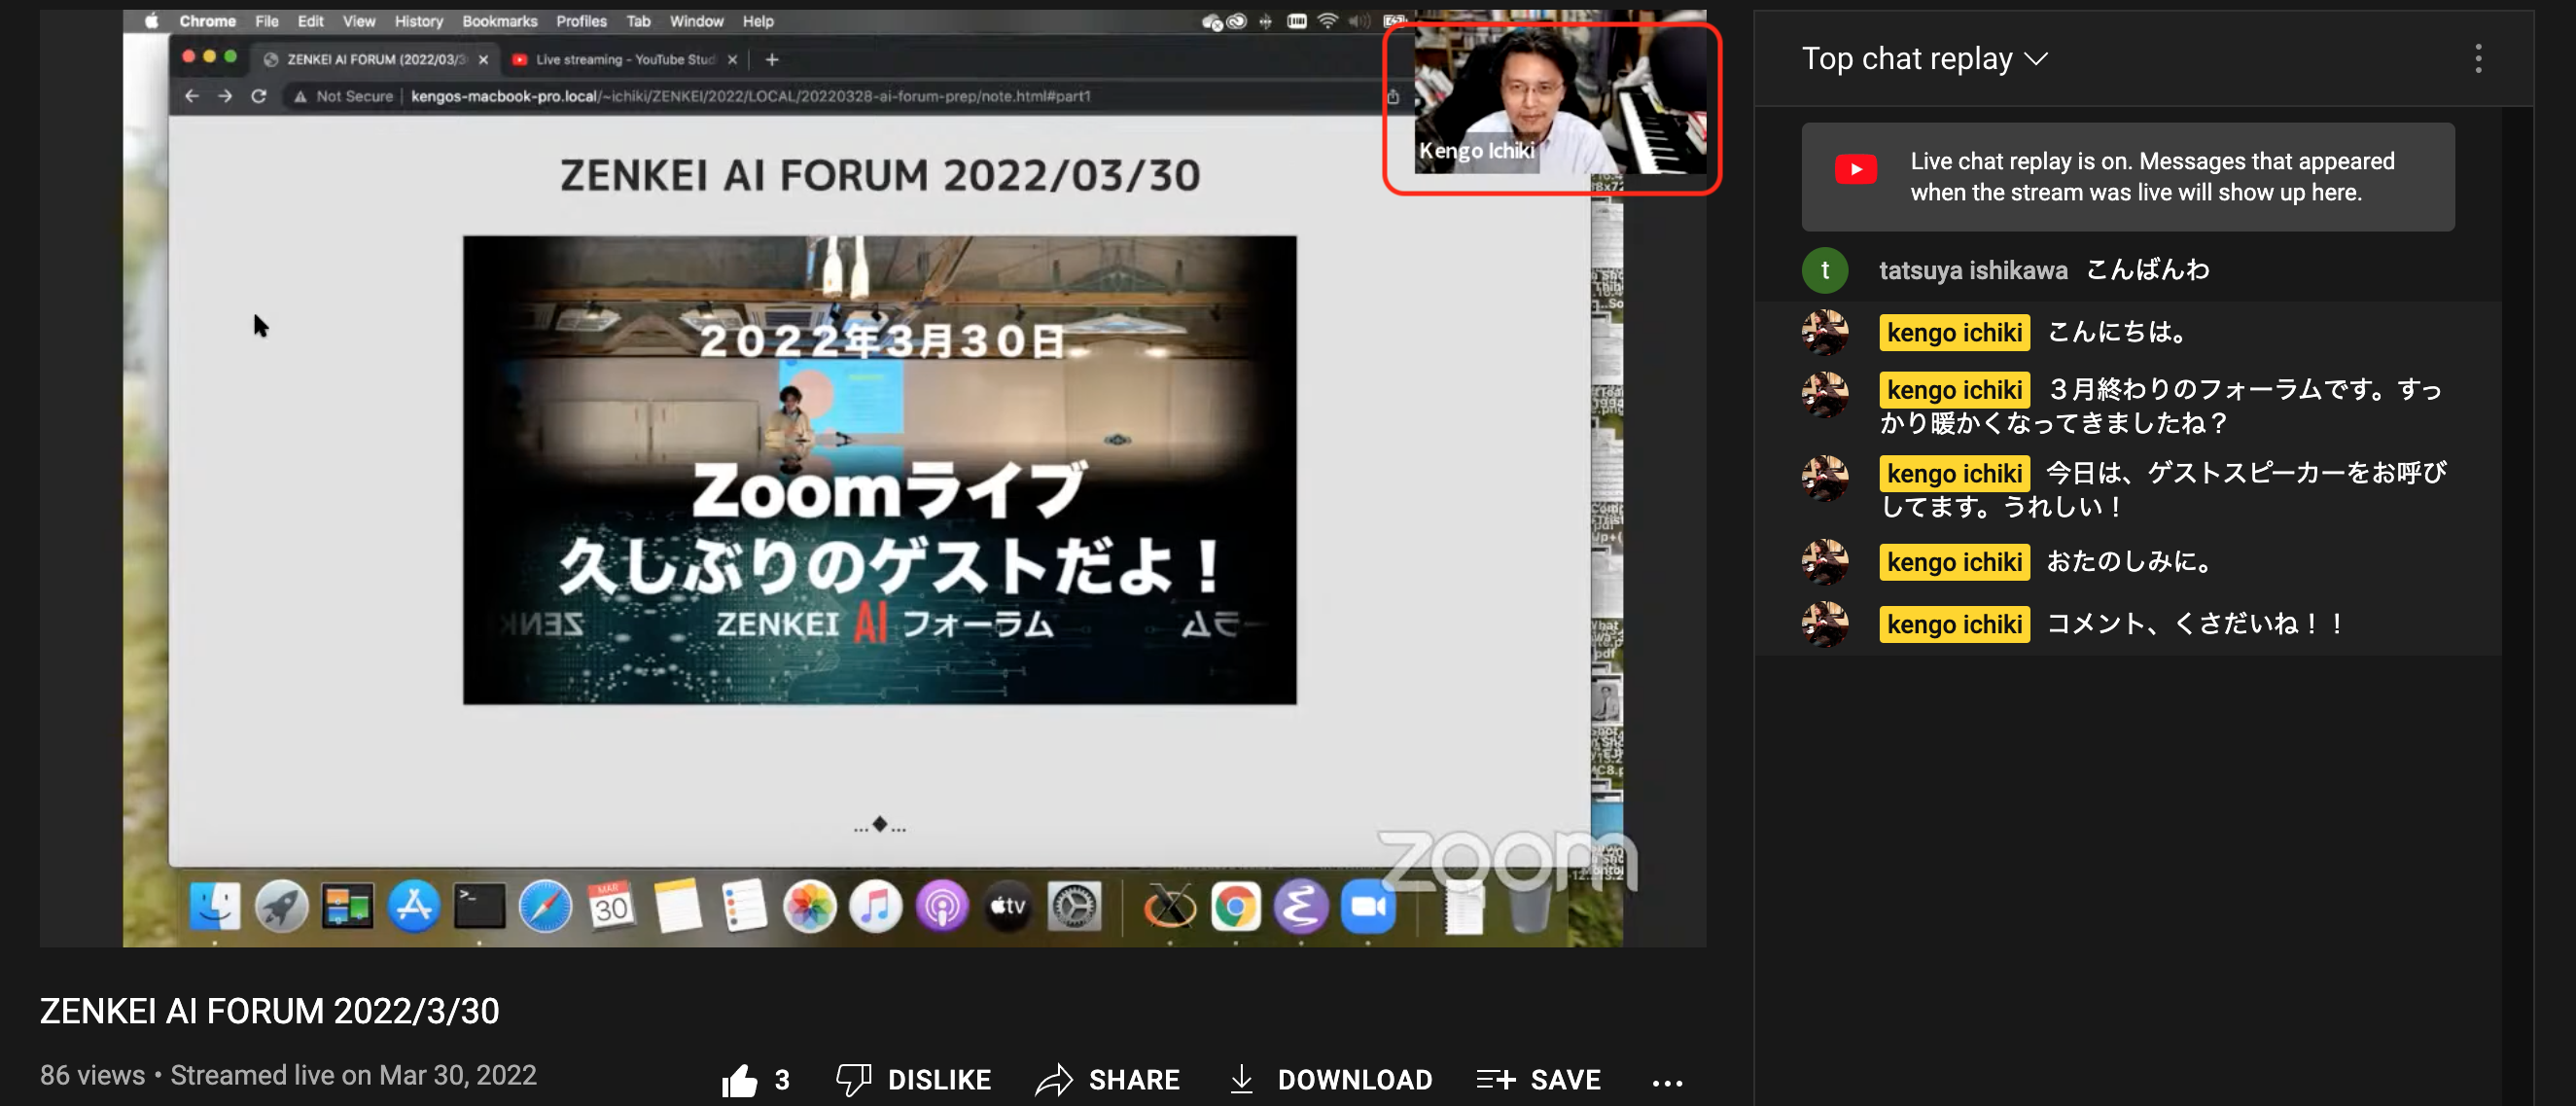Click the tatsuya ishikawa username in chat
2576x1106 pixels.
tap(1972, 270)
